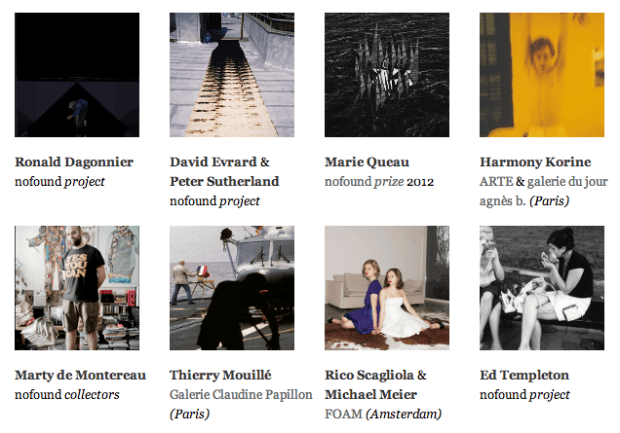The height and width of the screenshot is (433, 620).
Task: Open Ed Templeton black-and-white photo
Action: coord(542,288)
